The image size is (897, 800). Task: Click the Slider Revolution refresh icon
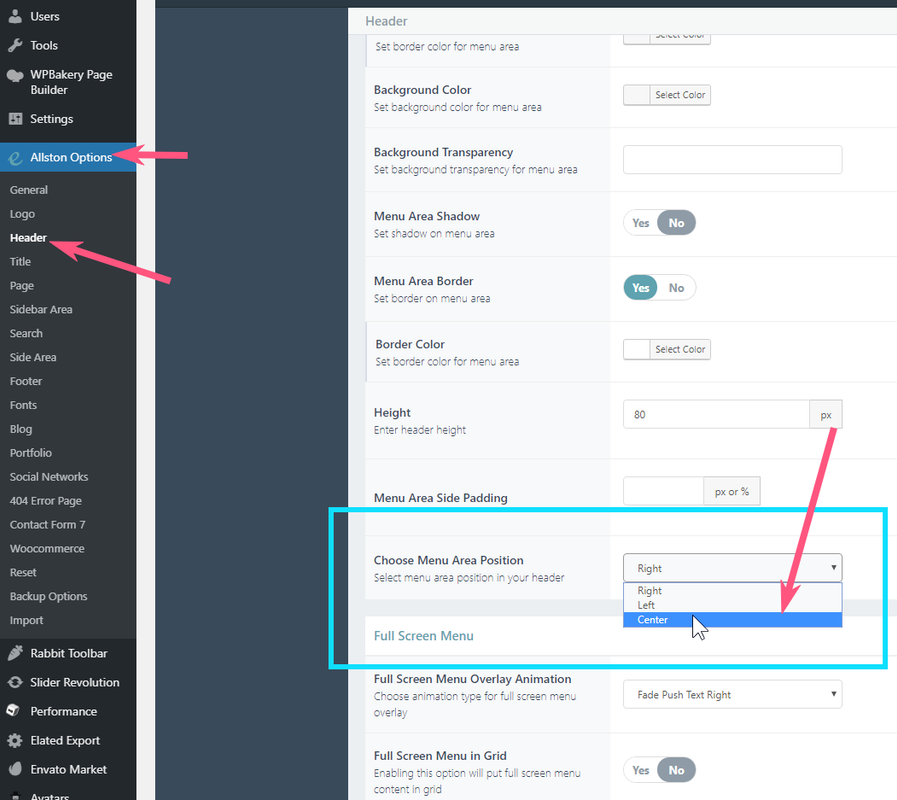tap(15, 682)
